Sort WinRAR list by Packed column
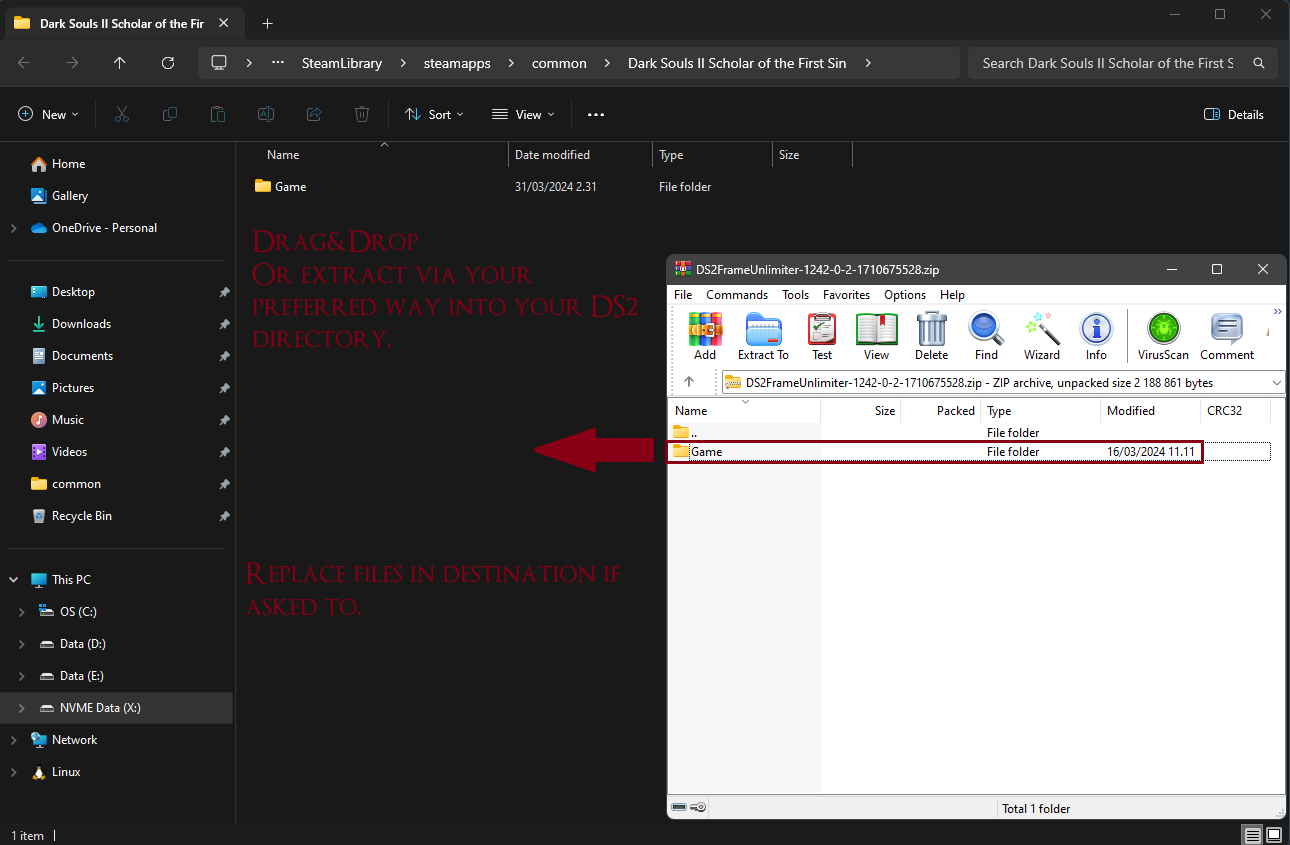Screen dimensions: 1290x845 tap(940, 411)
